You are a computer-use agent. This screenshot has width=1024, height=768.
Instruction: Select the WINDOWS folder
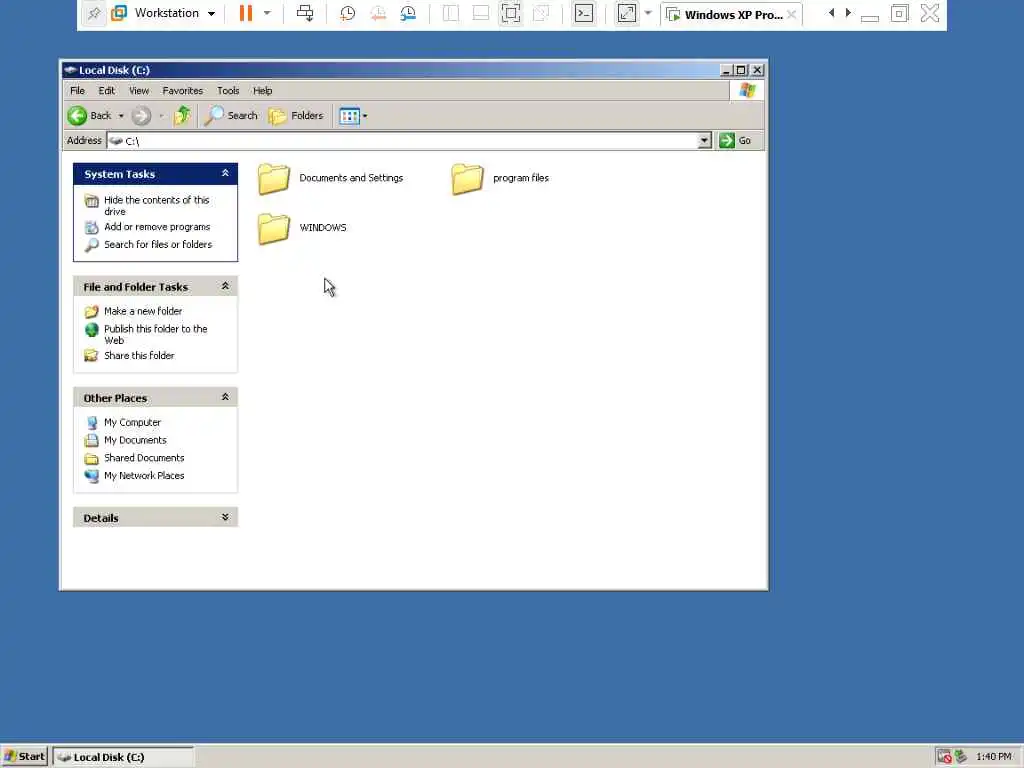[x=302, y=228]
